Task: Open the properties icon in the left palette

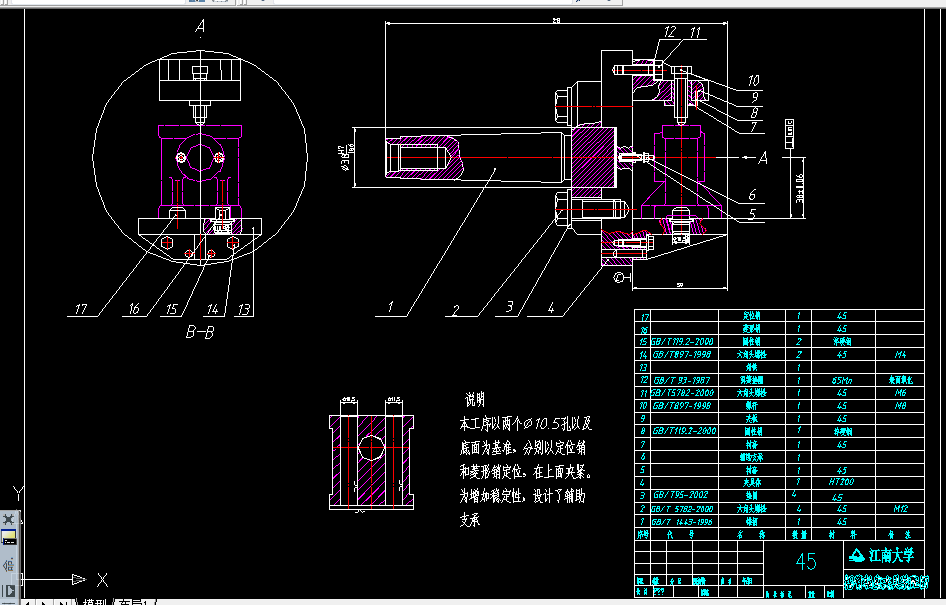Action: tap(8, 565)
